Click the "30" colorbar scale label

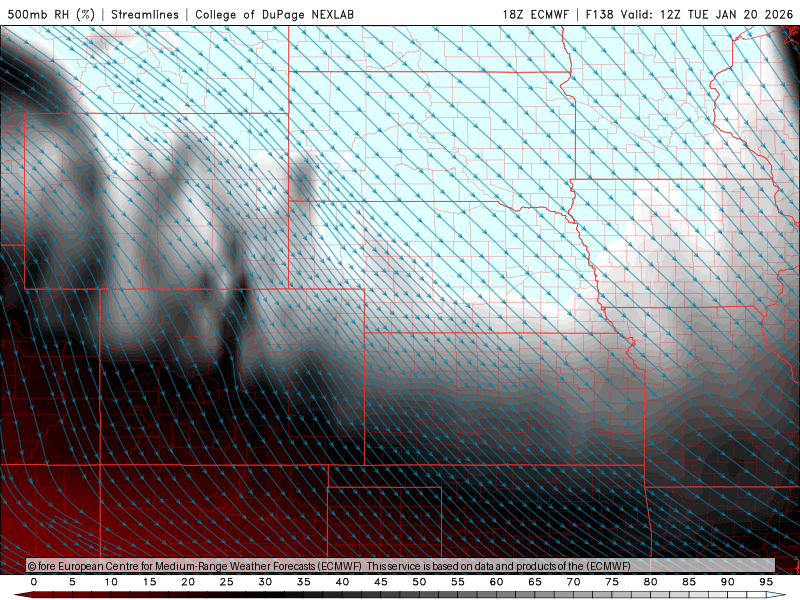pyautogui.click(x=265, y=582)
